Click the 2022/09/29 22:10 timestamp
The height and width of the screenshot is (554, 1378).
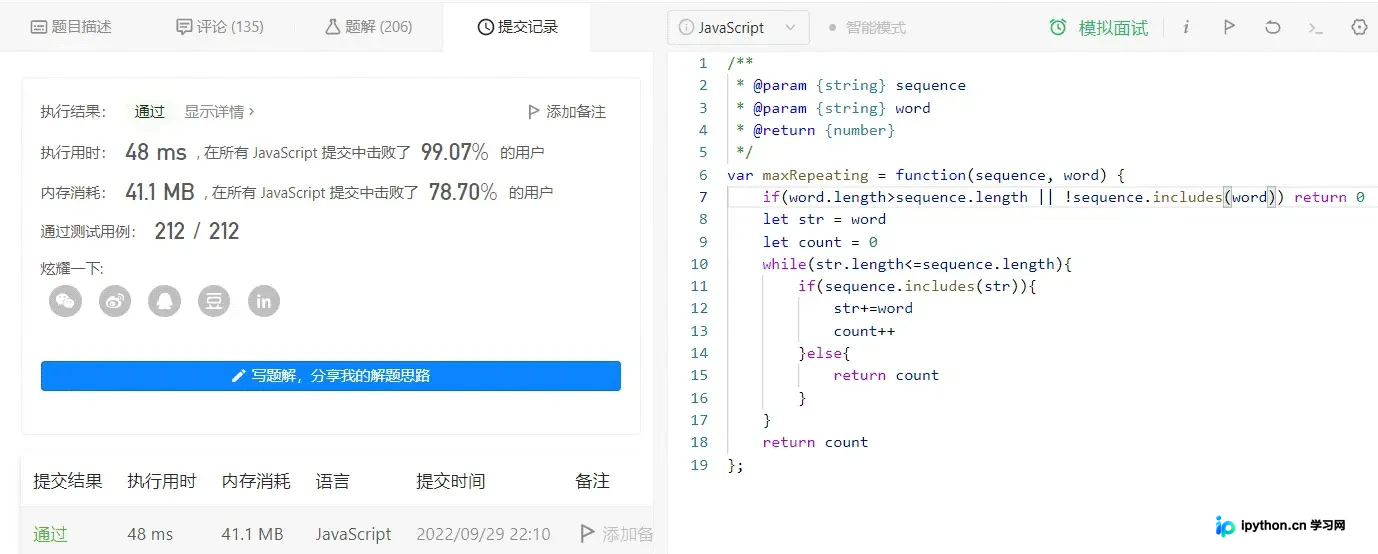click(x=483, y=534)
